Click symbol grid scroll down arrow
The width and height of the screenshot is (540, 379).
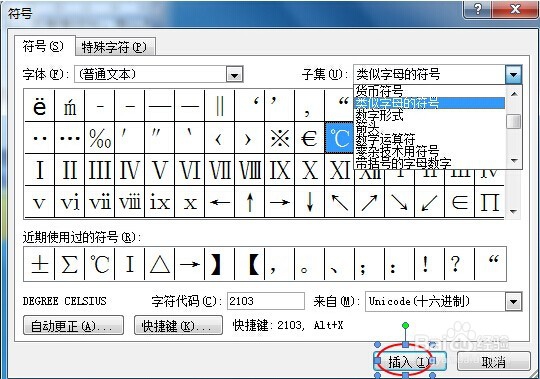click(513, 211)
